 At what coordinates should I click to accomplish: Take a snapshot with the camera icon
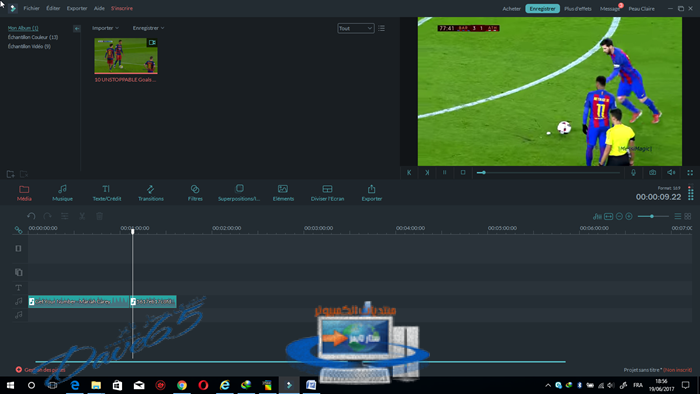[652, 172]
